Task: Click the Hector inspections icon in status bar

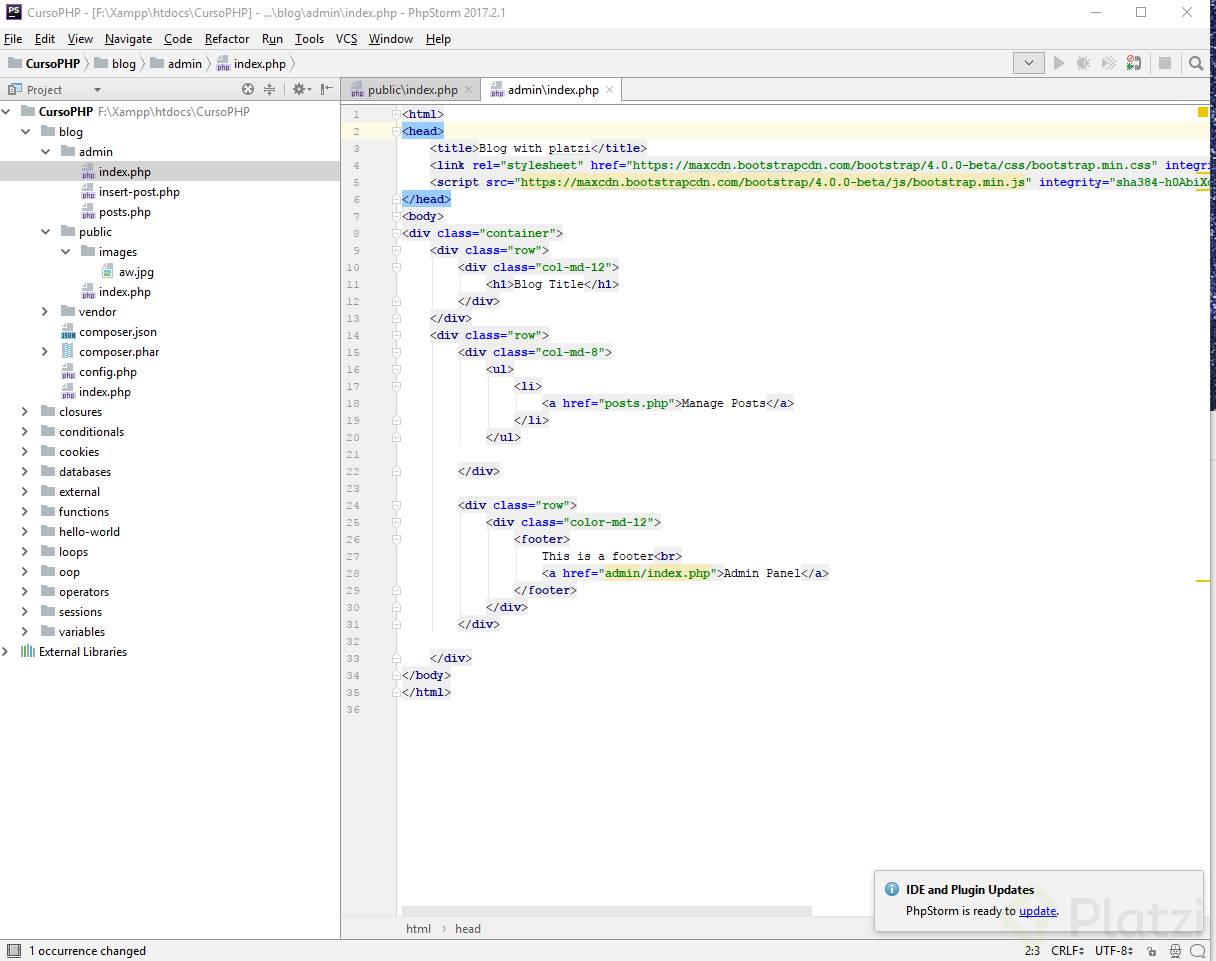Action: click(x=1175, y=951)
